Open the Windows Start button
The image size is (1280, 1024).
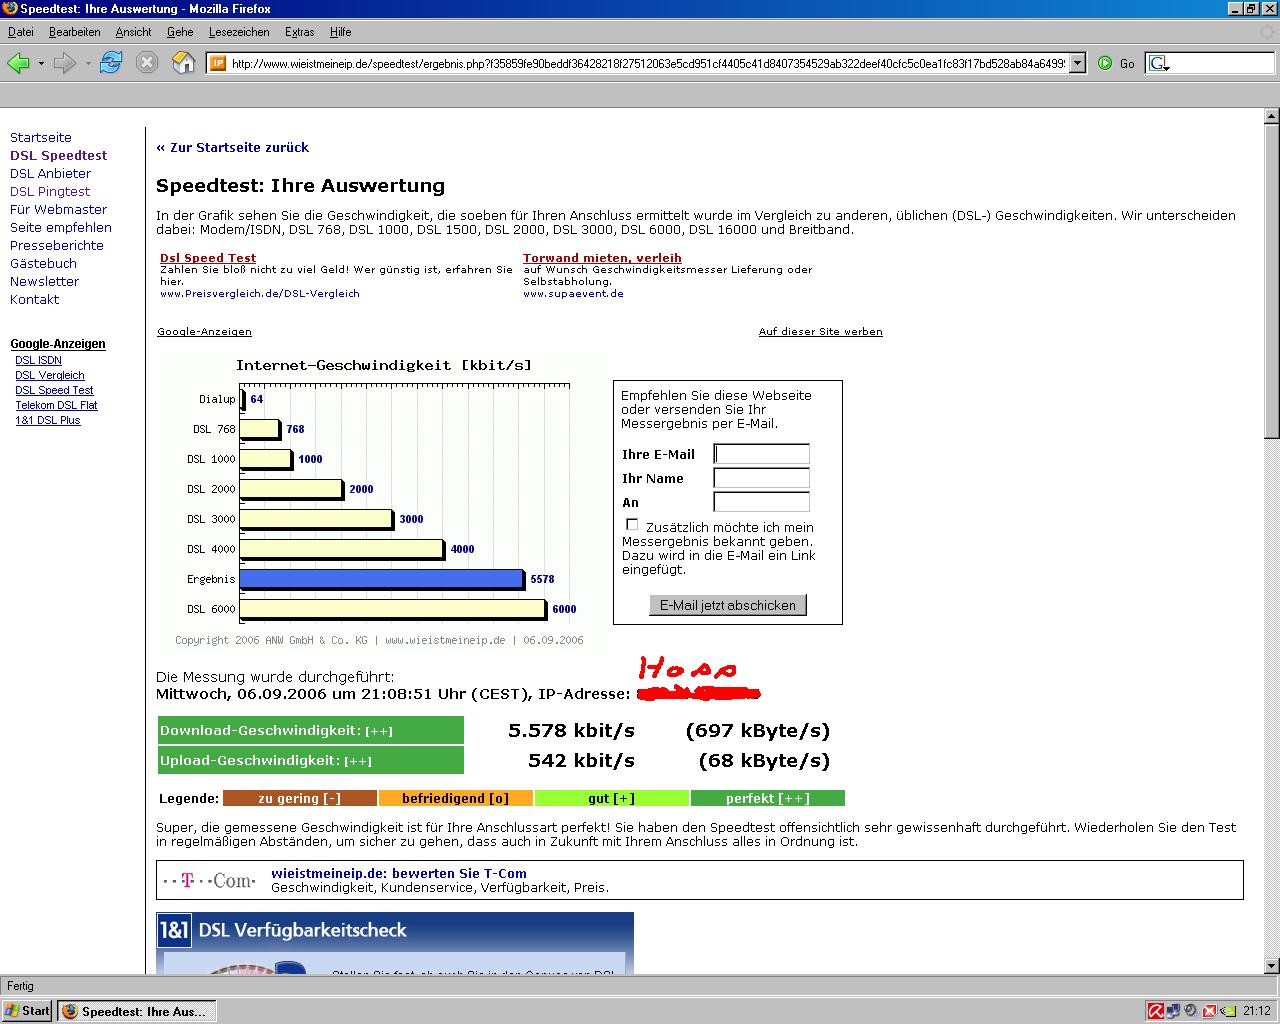[x=27, y=1011]
